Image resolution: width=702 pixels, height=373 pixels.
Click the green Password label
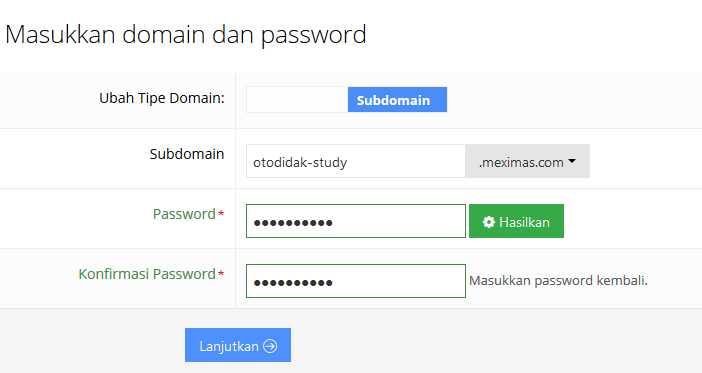[184, 214]
